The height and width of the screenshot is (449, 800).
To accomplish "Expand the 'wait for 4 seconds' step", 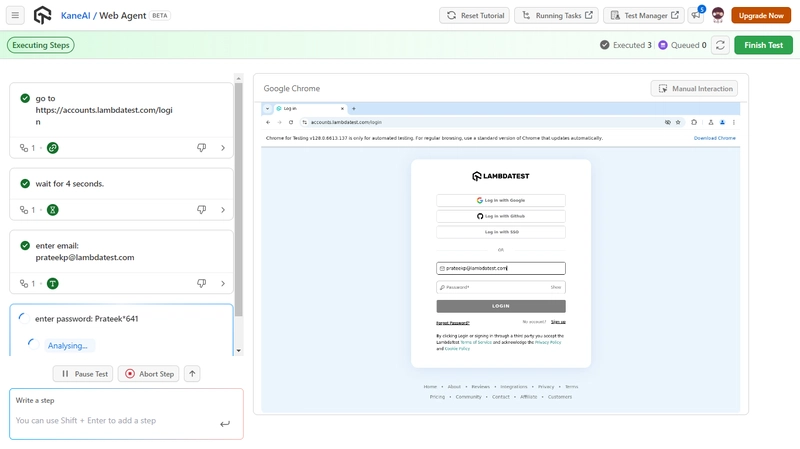I will point(223,210).
